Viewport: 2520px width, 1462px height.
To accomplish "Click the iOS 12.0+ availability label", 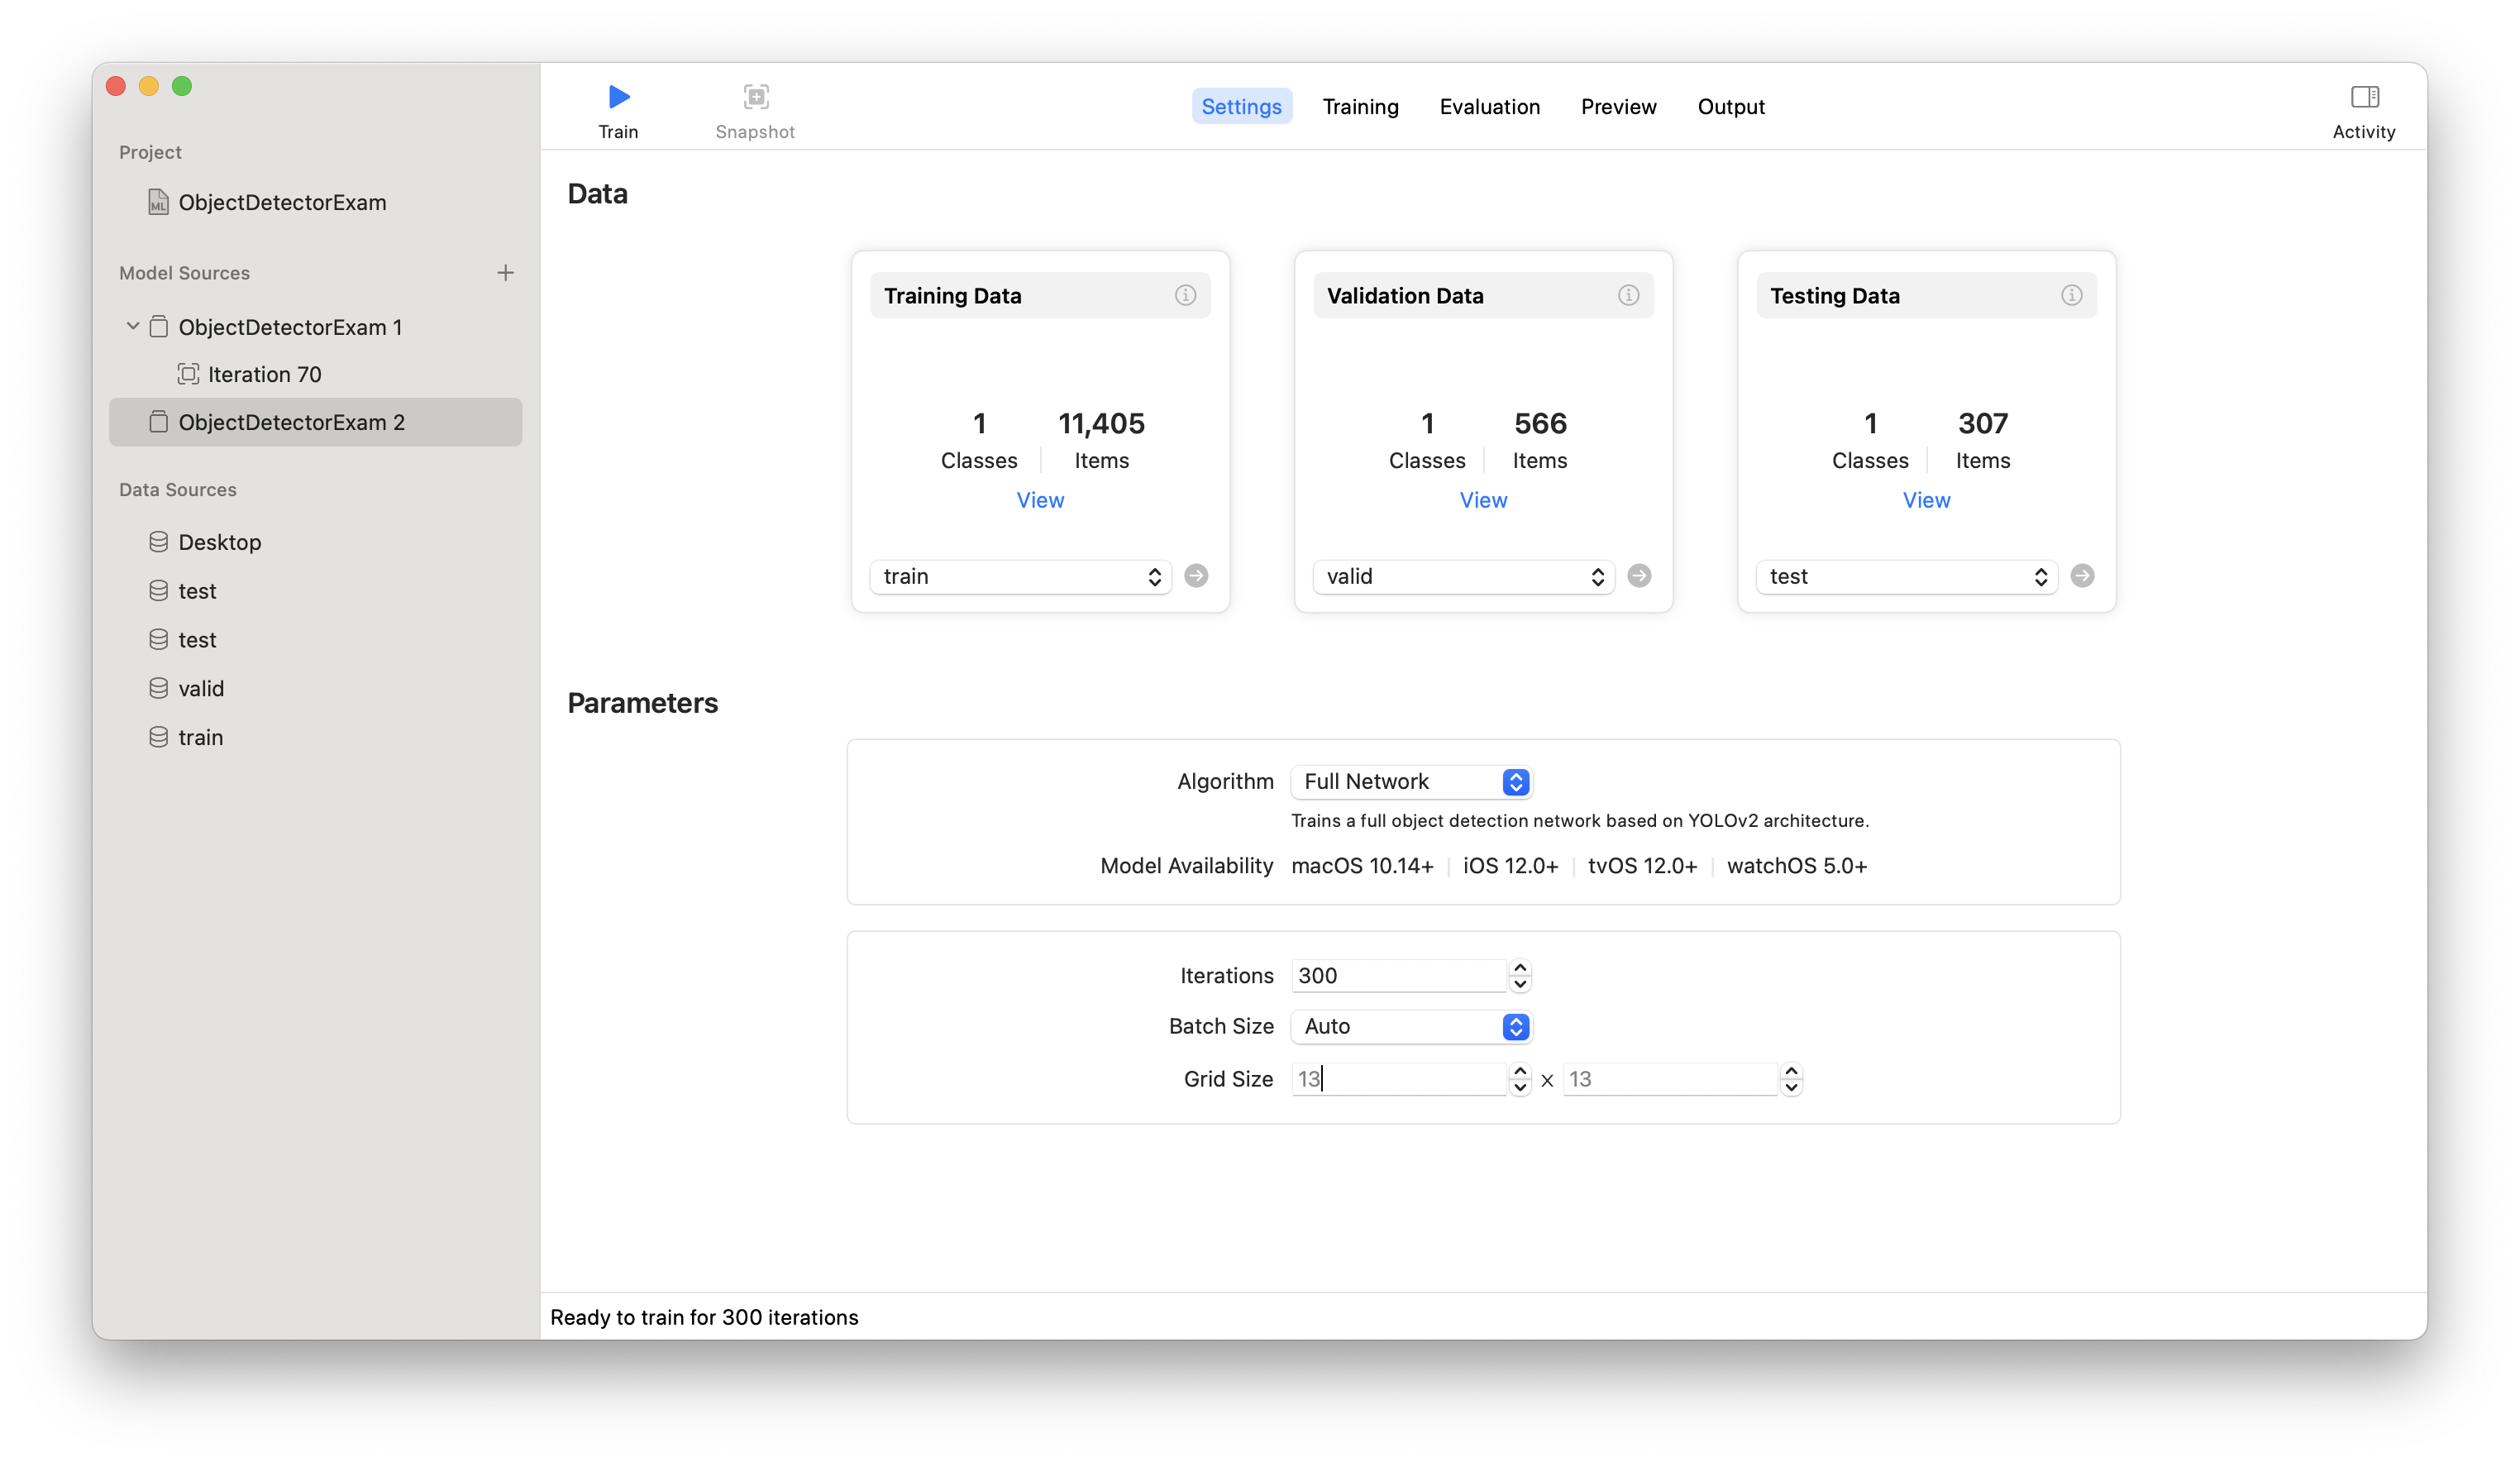I will [1510, 866].
